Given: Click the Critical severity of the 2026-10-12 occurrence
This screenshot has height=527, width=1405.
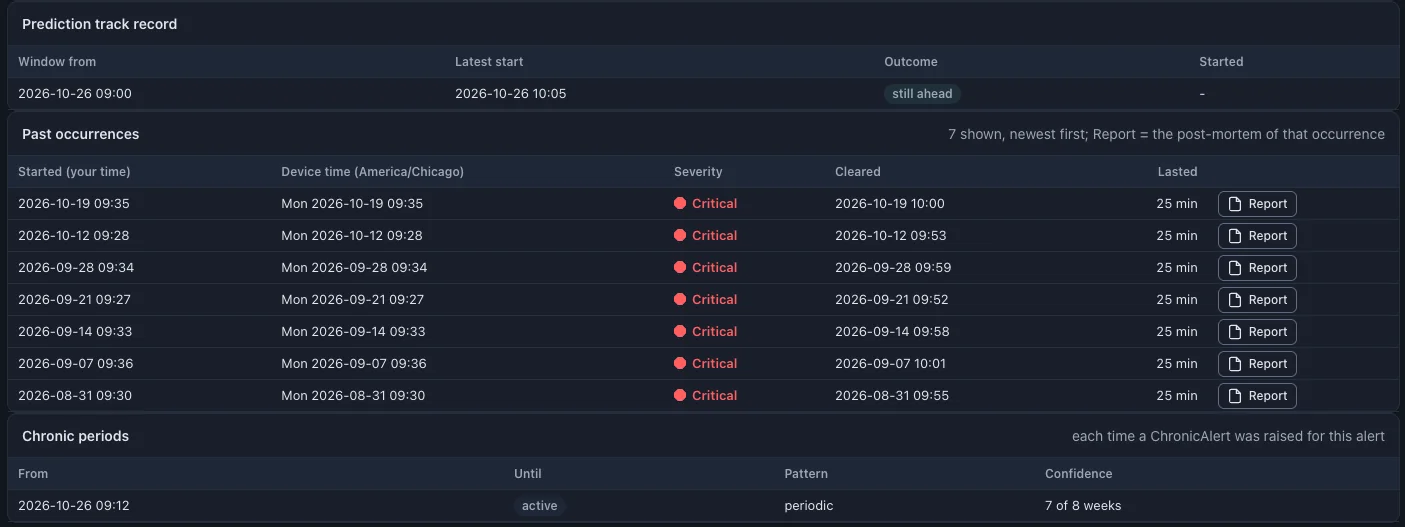Looking at the screenshot, I should click(706, 236).
